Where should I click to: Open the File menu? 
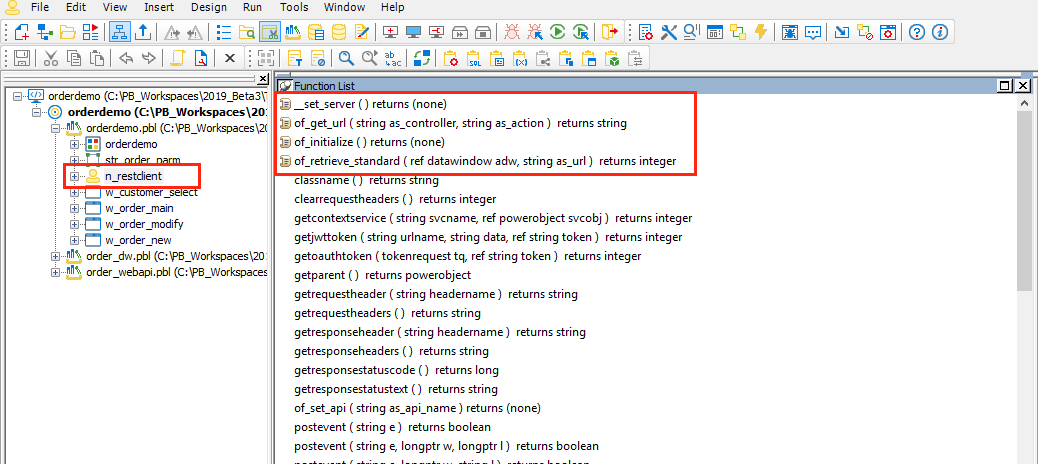pyautogui.click(x=40, y=7)
